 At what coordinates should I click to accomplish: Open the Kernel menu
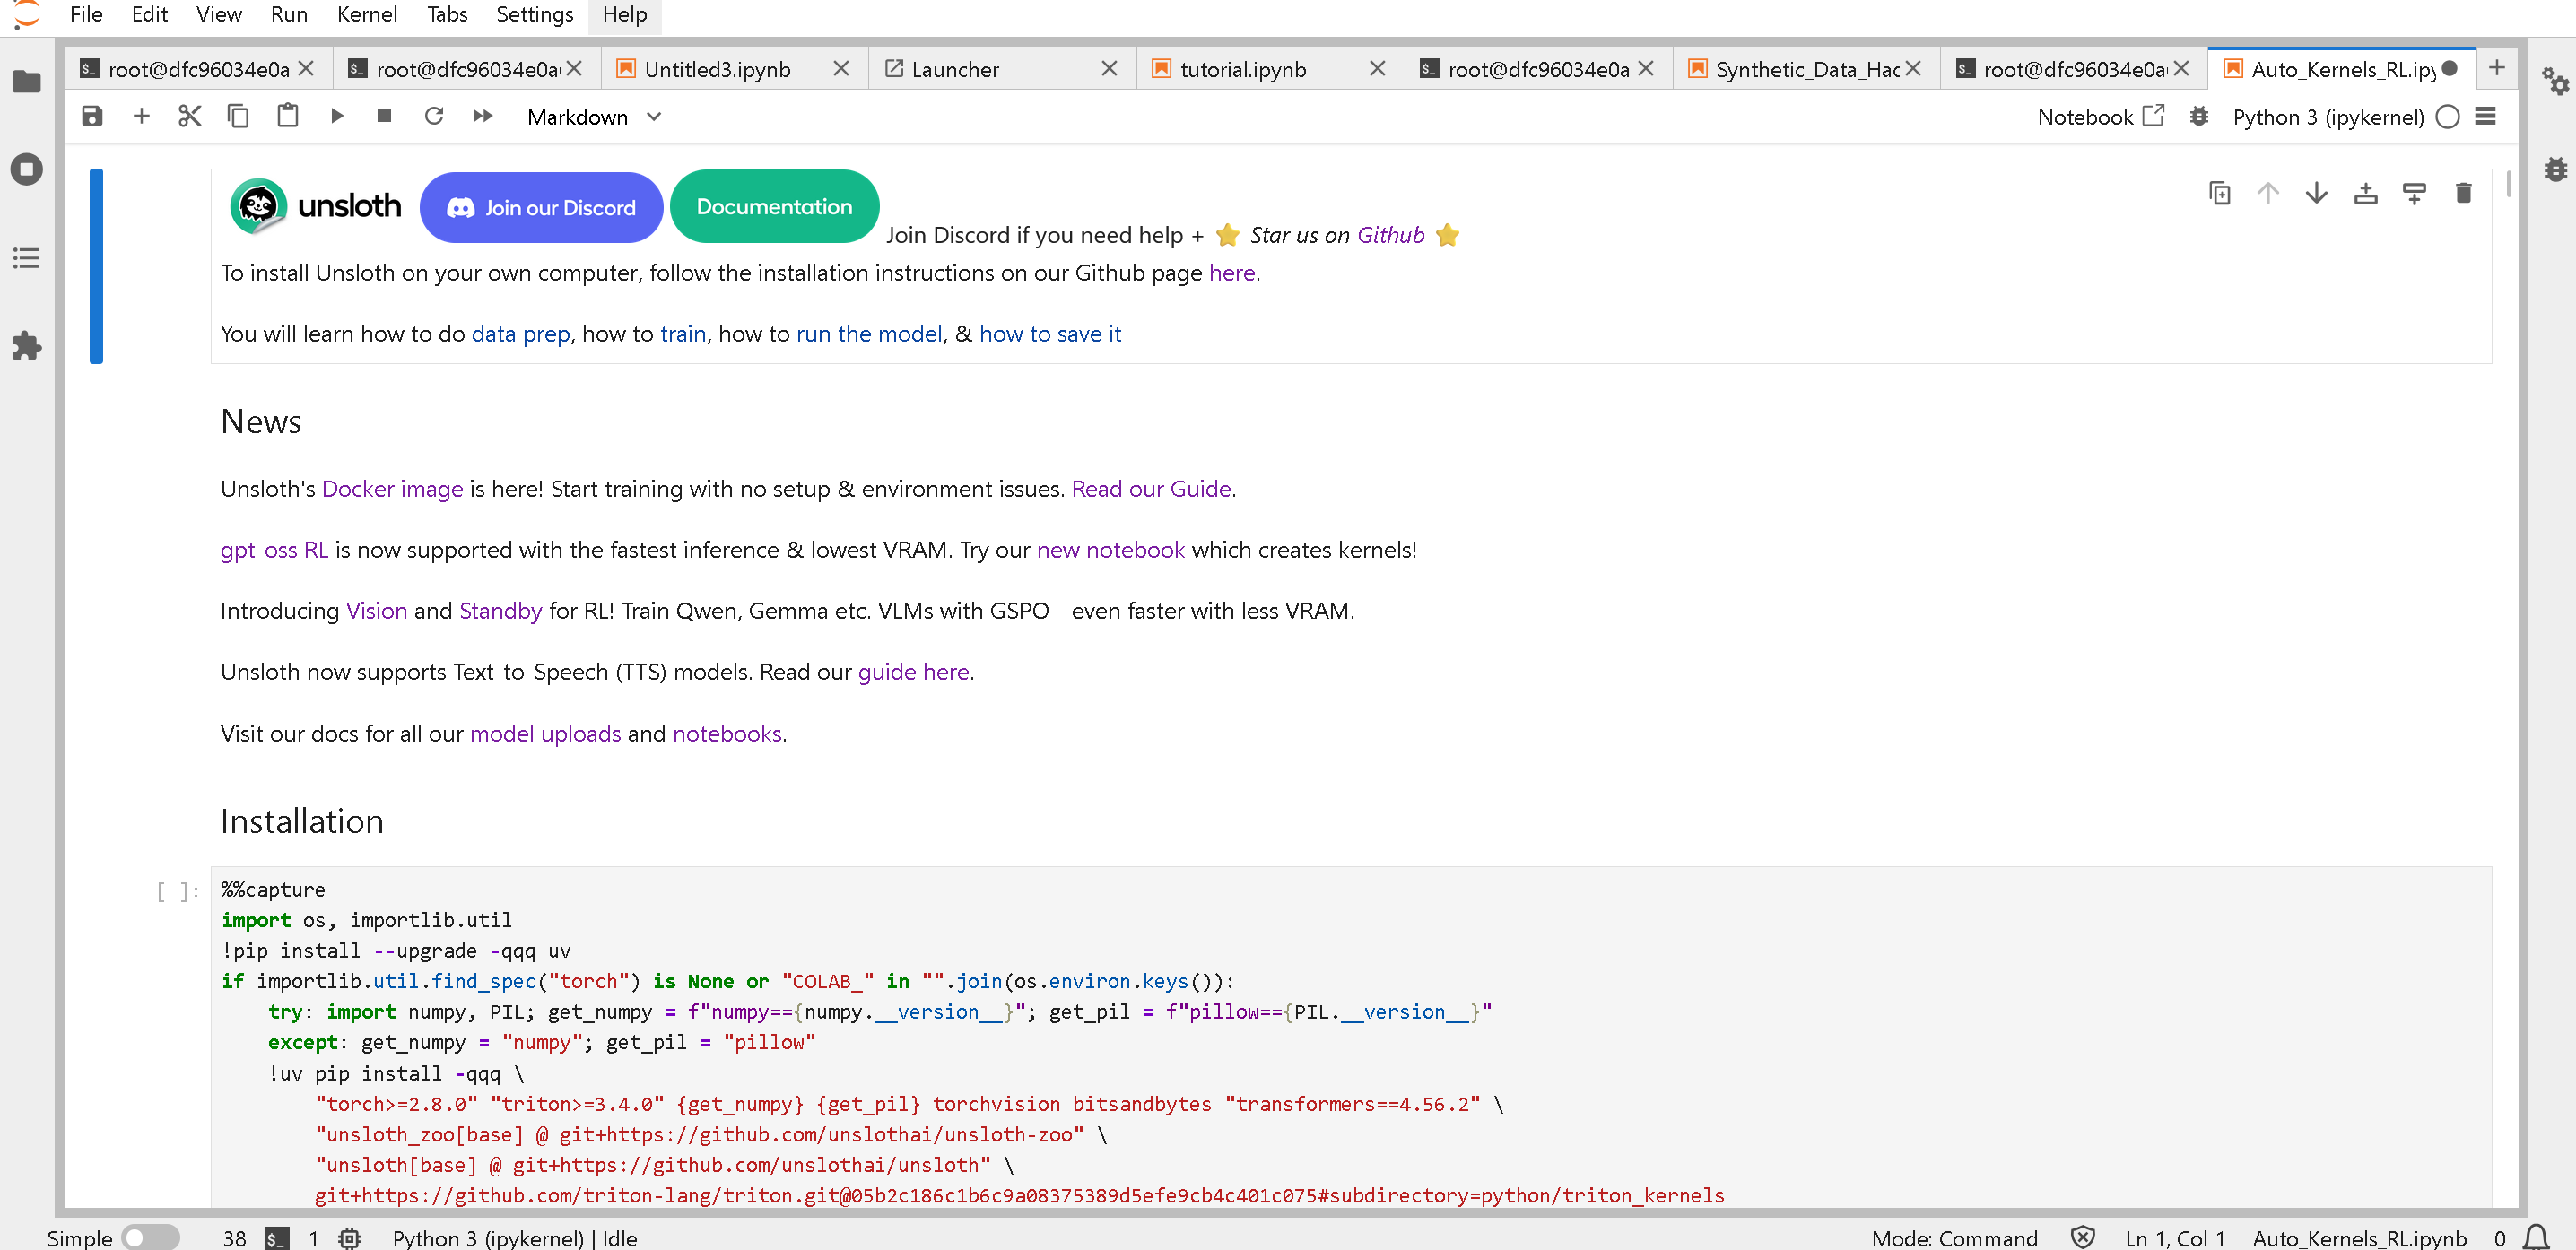point(366,14)
